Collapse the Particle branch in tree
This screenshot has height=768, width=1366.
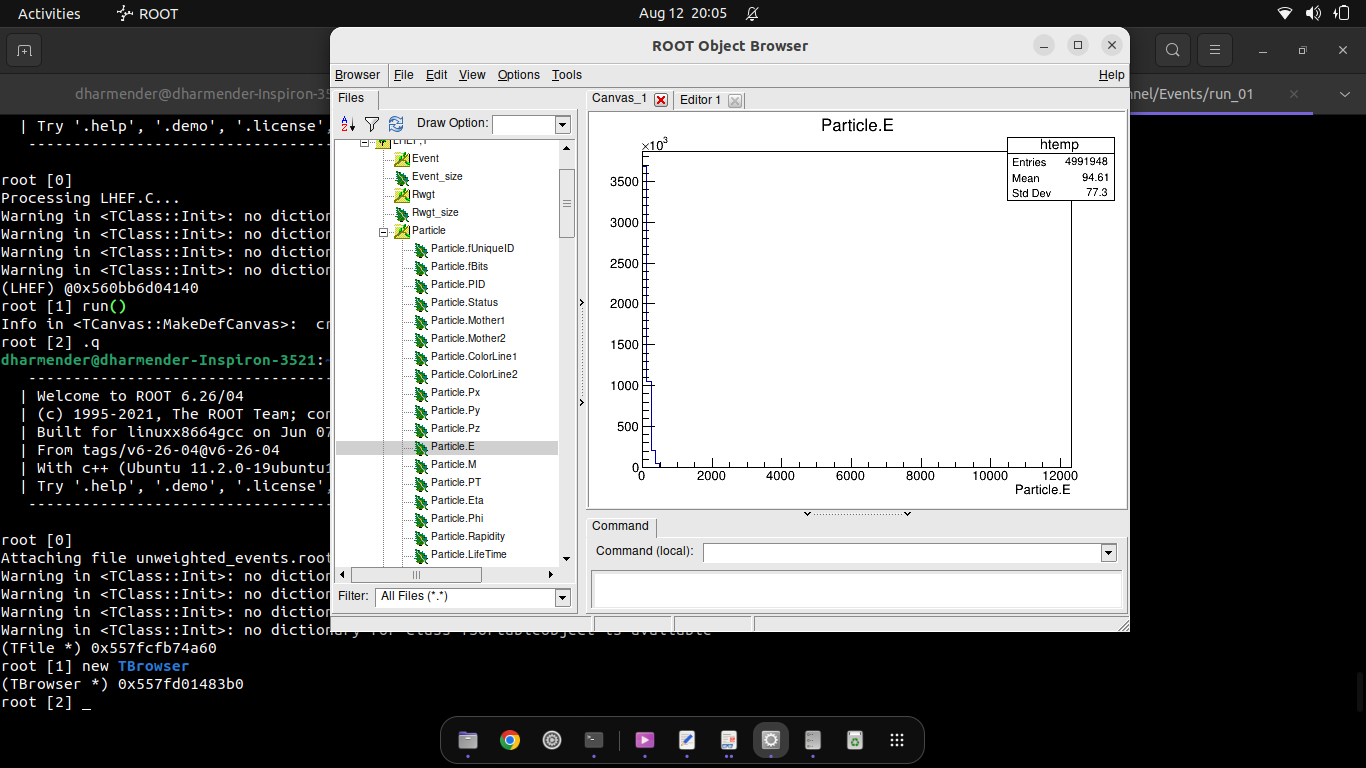(x=383, y=232)
